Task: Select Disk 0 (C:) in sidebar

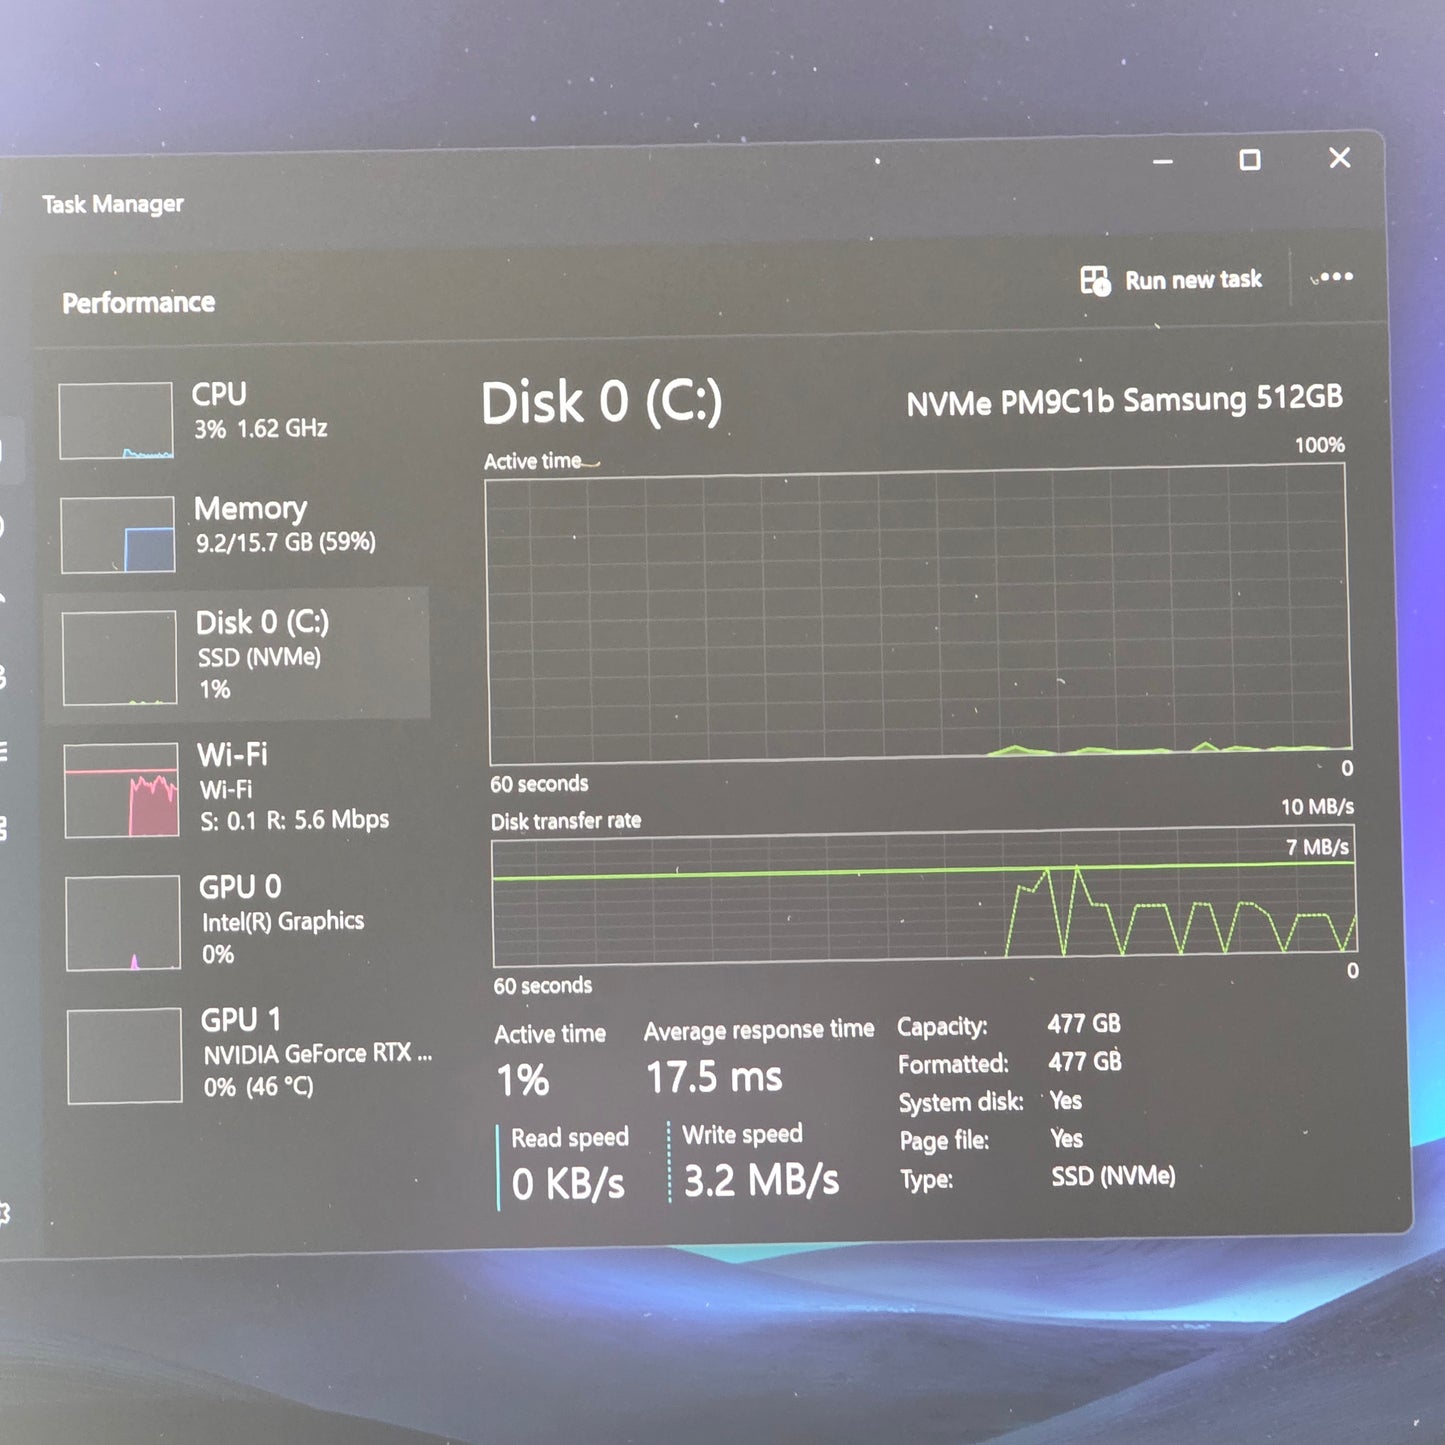Action: click(240, 655)
